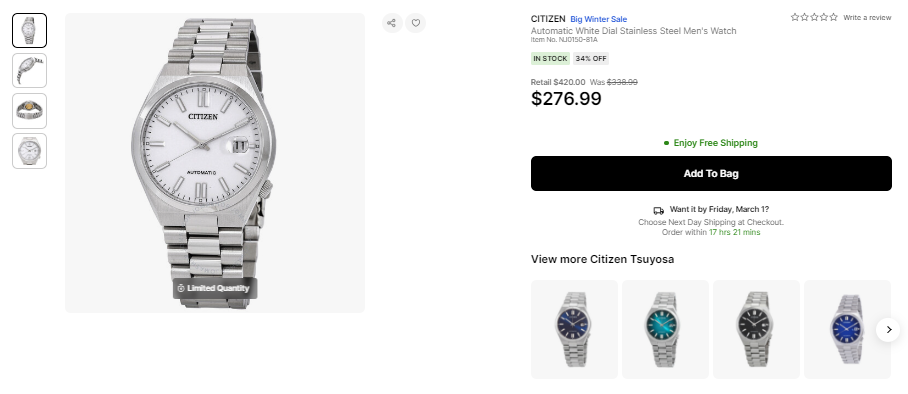
Task: Open the Write a review link
Action: [867, 18]
